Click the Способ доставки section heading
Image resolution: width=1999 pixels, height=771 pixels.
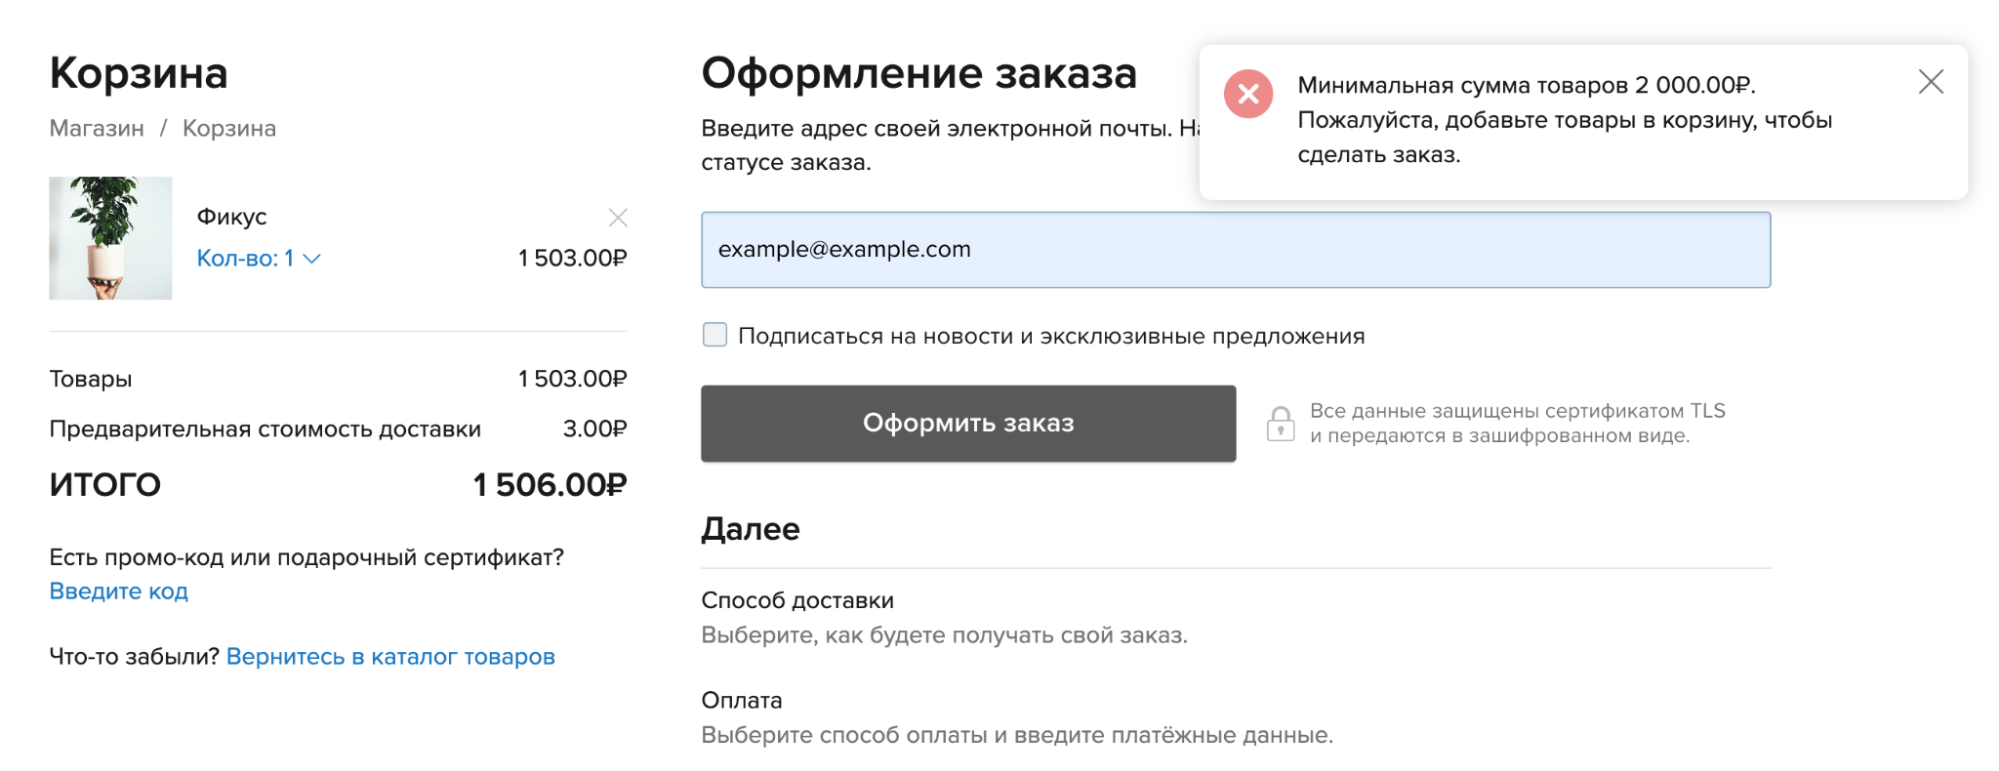[x=797, y=600]
